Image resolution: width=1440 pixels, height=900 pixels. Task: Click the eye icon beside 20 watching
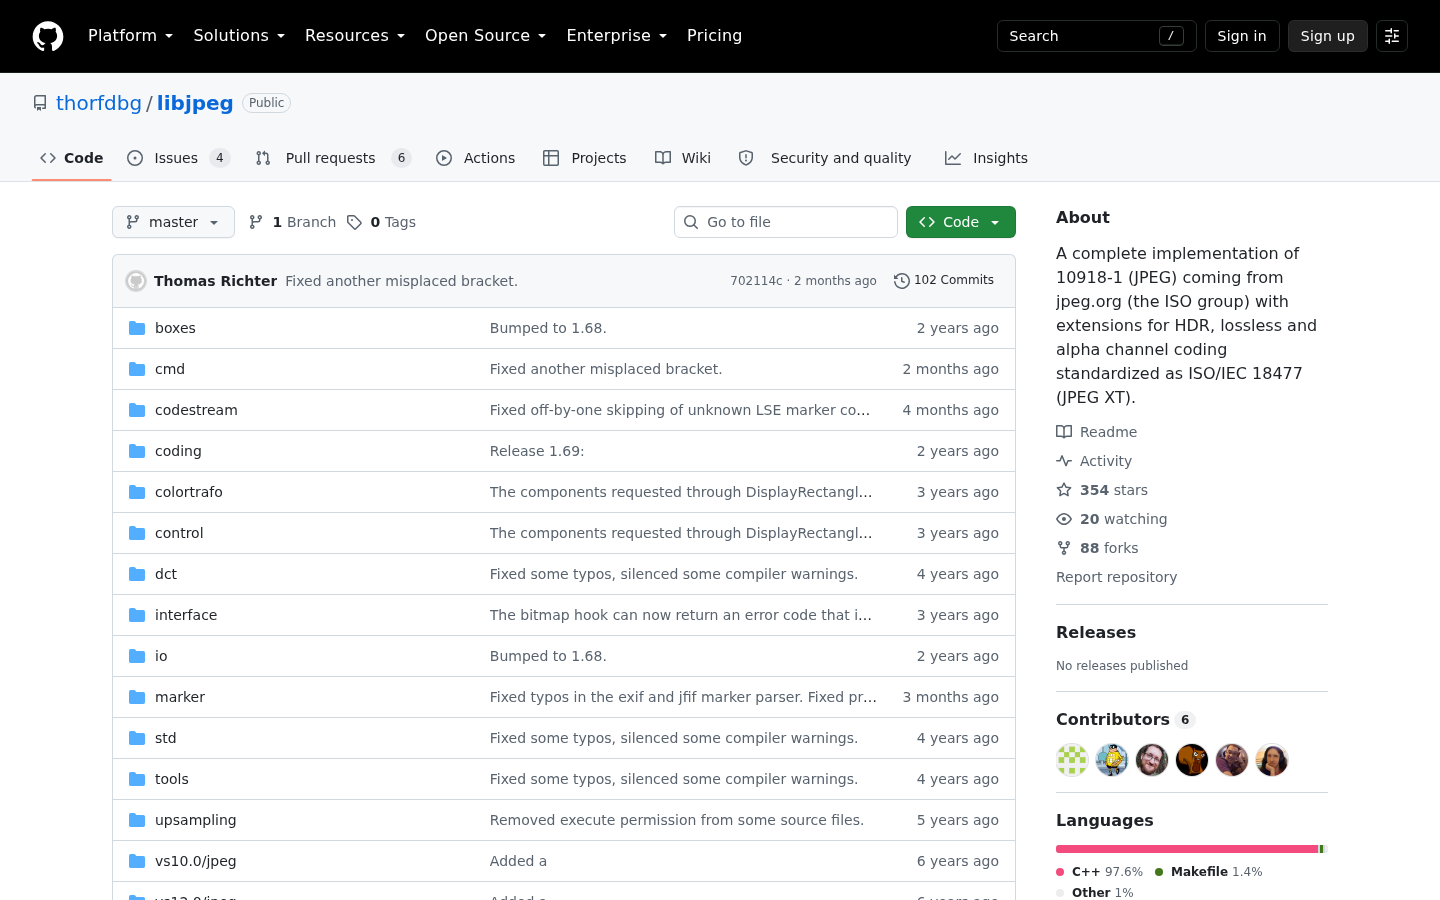1064,519
